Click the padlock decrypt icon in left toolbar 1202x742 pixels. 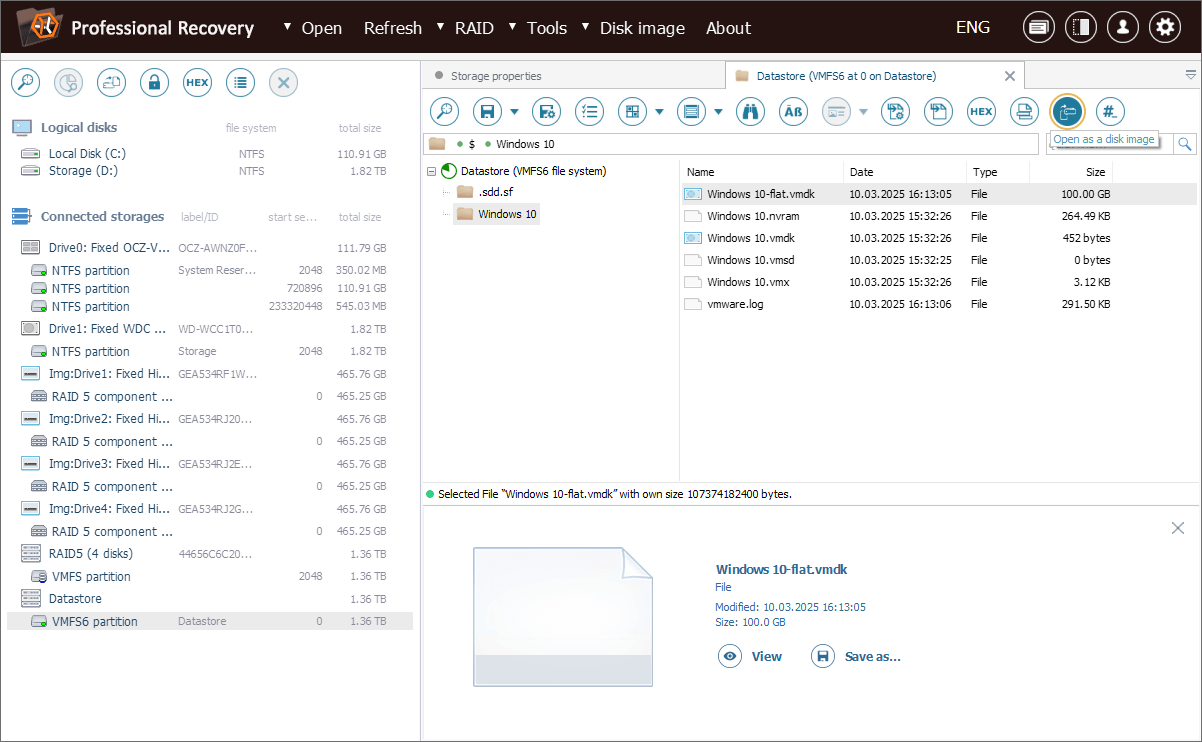click(154, 83)
